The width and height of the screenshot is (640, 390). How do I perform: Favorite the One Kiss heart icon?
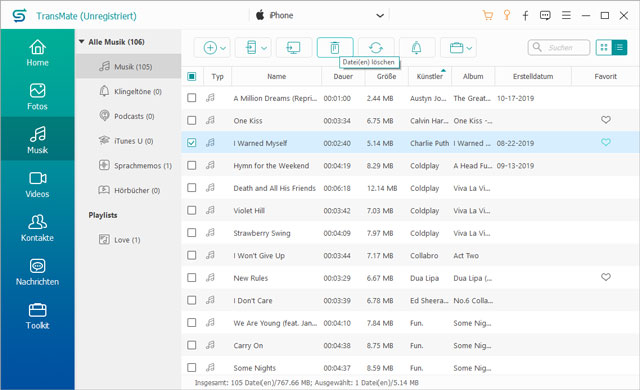[x=606, y=120]
